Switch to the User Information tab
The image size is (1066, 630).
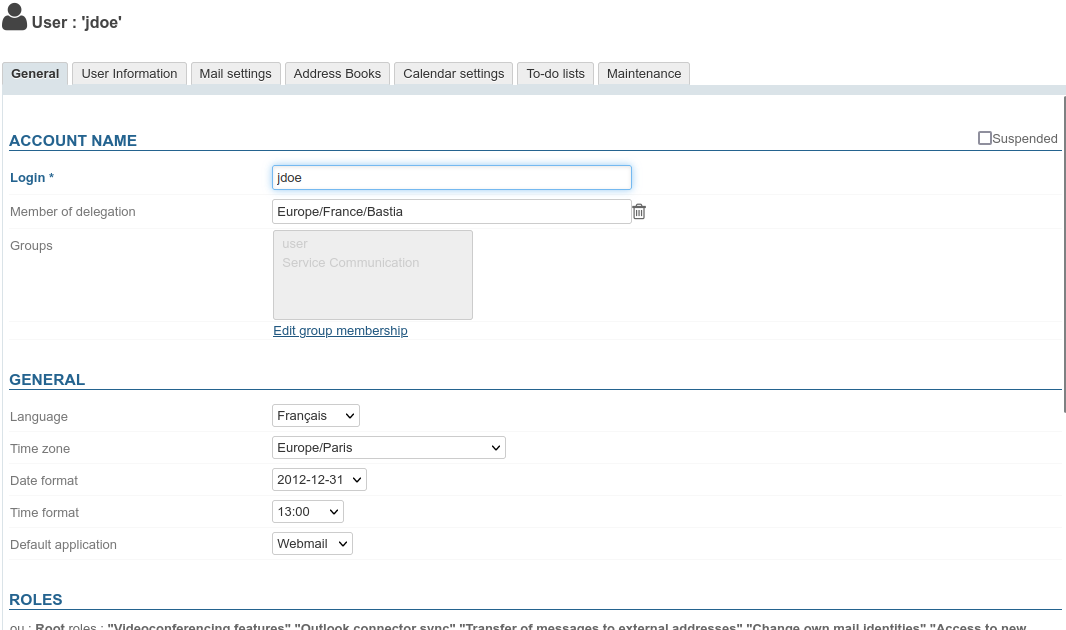pyautogui.click(x=129, y=74)
